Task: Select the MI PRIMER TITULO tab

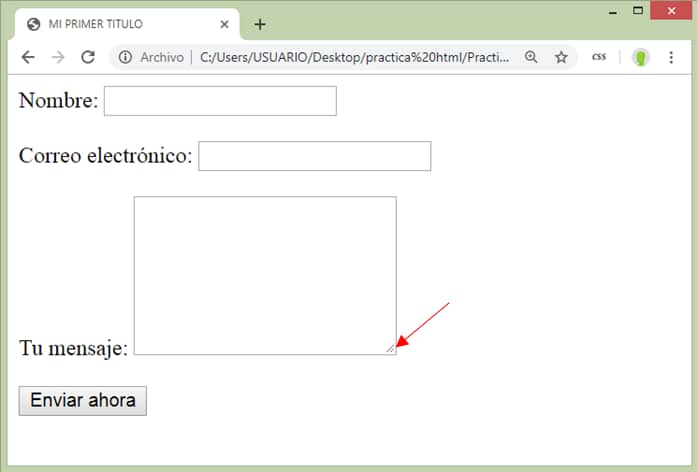Action: click(128, 24)
